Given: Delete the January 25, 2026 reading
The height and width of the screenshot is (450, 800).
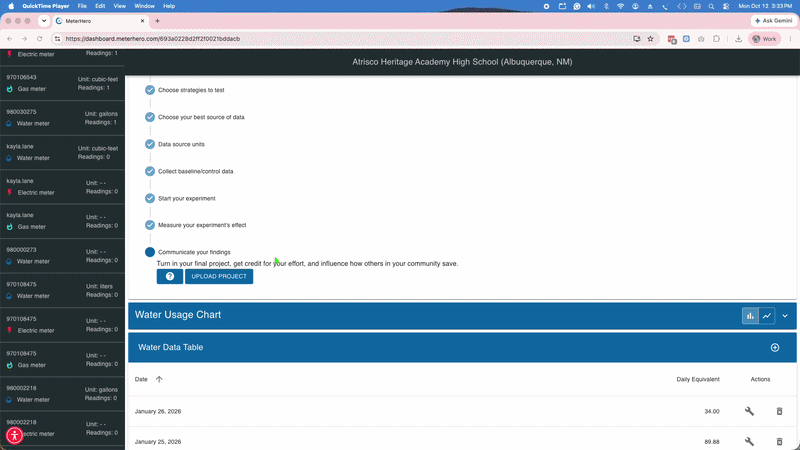Looking at the screenshot, I should click(x=779, y=441).
